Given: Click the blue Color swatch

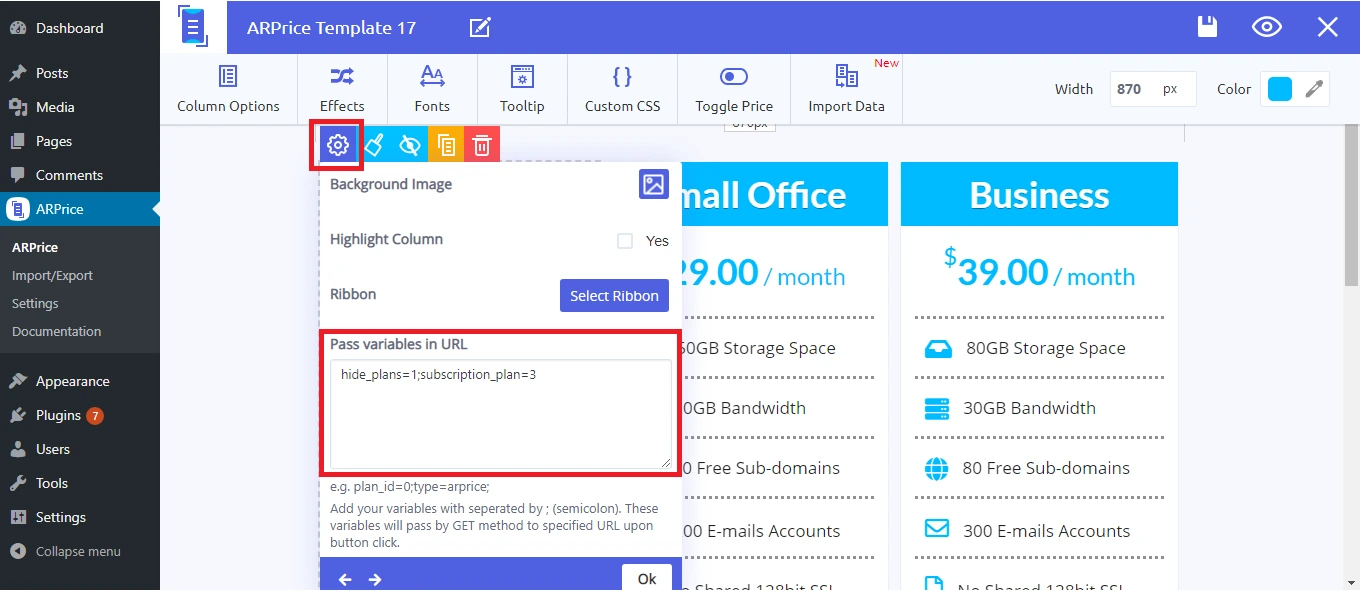Looking at the screenshot, I should click(1280, 89).
